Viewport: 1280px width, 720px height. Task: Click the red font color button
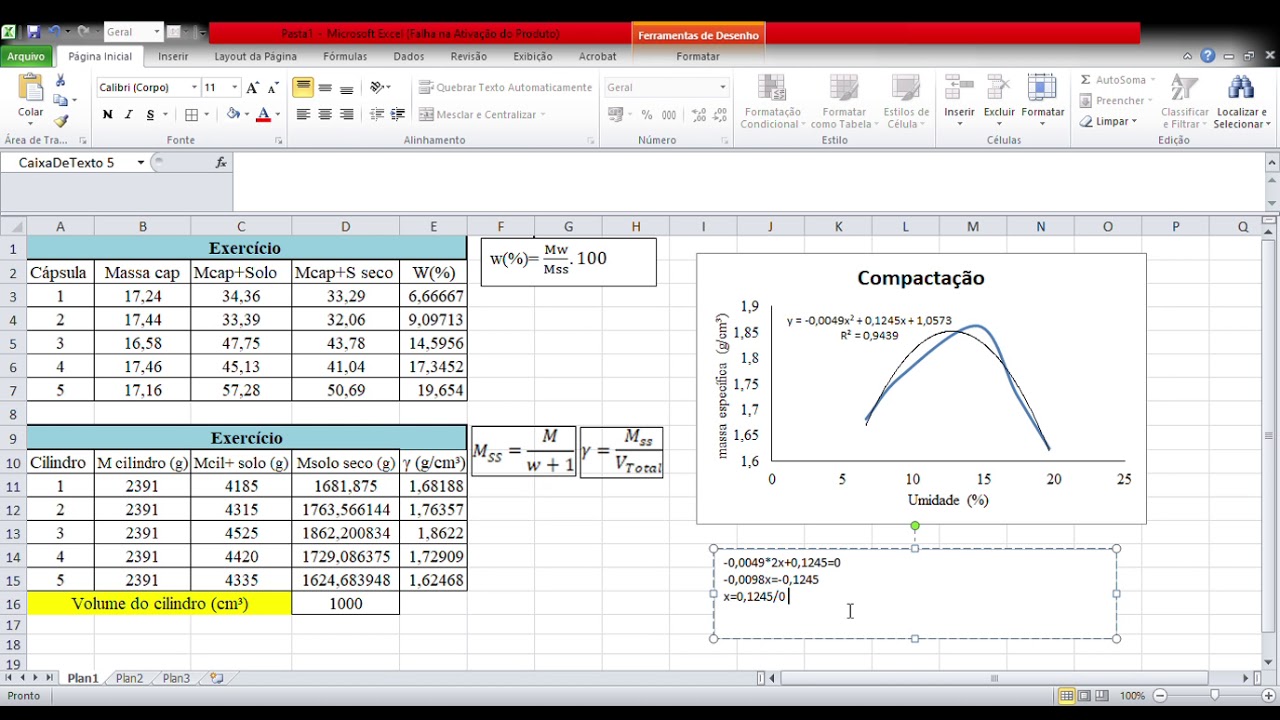[x=263, y=115]
